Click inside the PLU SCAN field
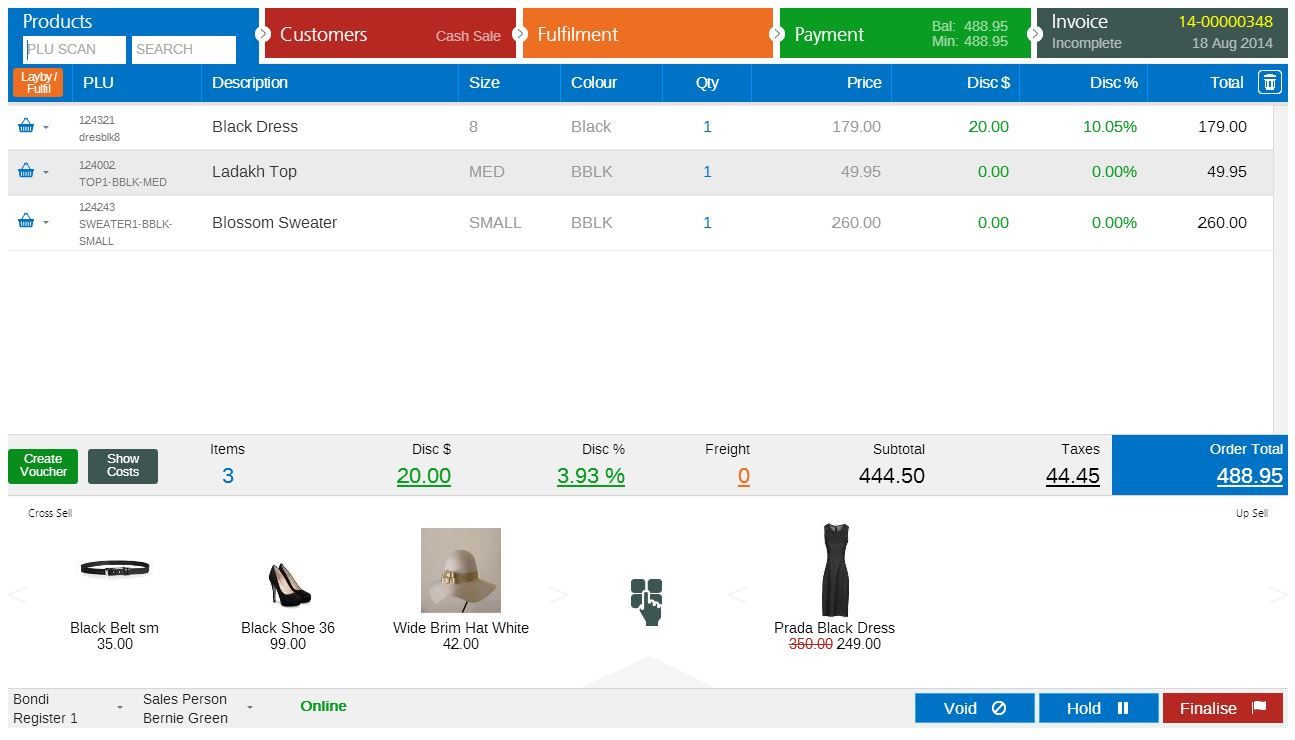 pos(74,49)
